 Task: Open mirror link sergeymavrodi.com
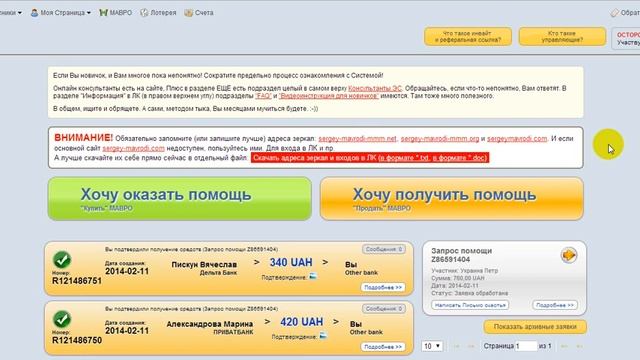click(x=517, y=139)
